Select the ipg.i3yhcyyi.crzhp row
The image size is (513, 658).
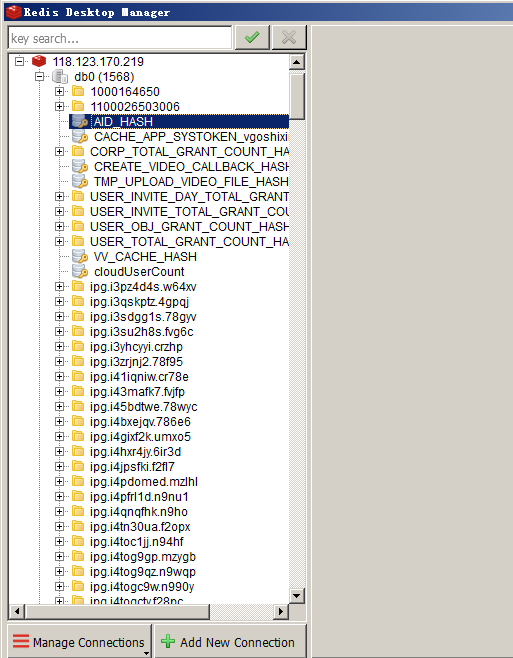click(x=136, y=347)
